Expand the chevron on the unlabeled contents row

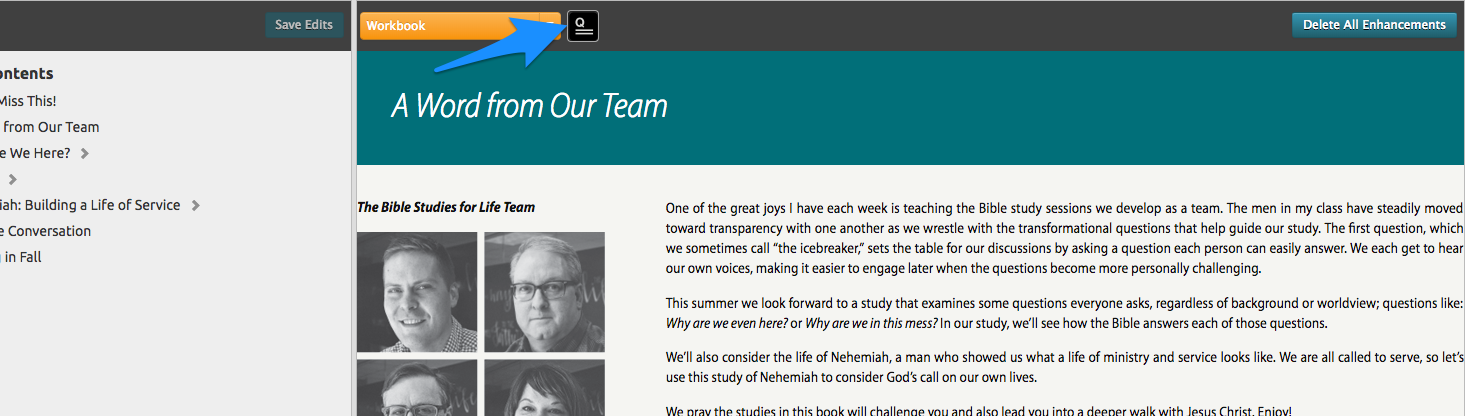pyautogui.click(x=12, y=180)
